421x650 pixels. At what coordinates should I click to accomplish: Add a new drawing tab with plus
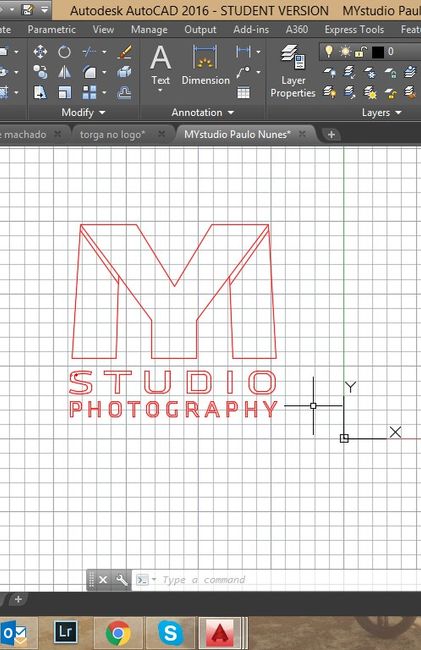pos(331,134)
